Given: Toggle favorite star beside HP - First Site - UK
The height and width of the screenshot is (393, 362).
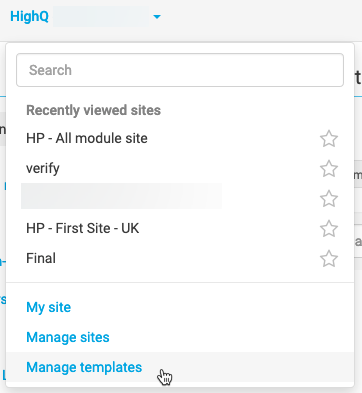Looking at the screenshot, I should (x=329, y=228).
